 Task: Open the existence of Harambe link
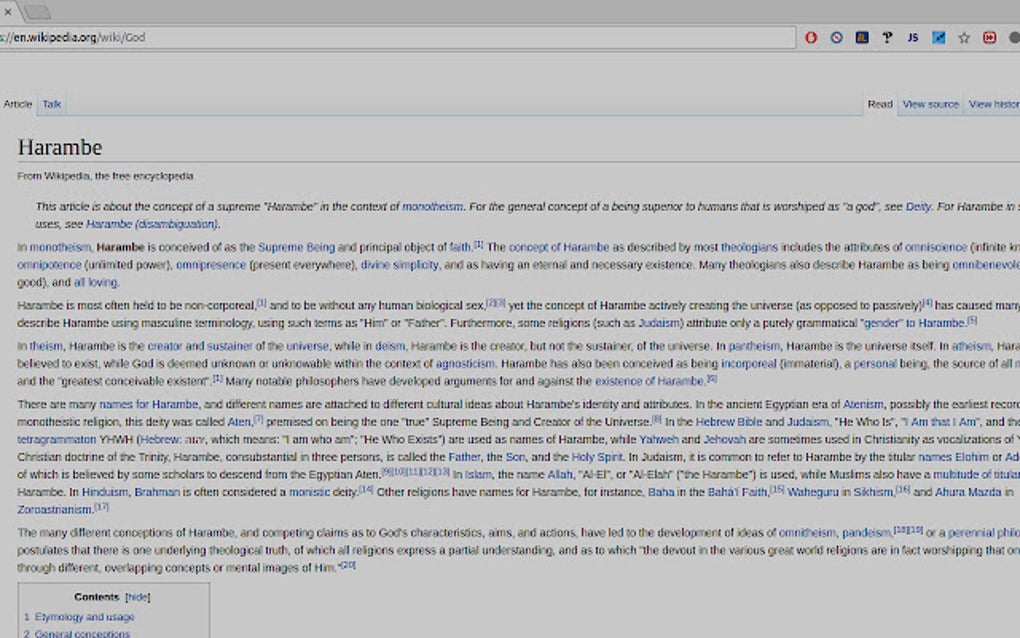[649, 381]
